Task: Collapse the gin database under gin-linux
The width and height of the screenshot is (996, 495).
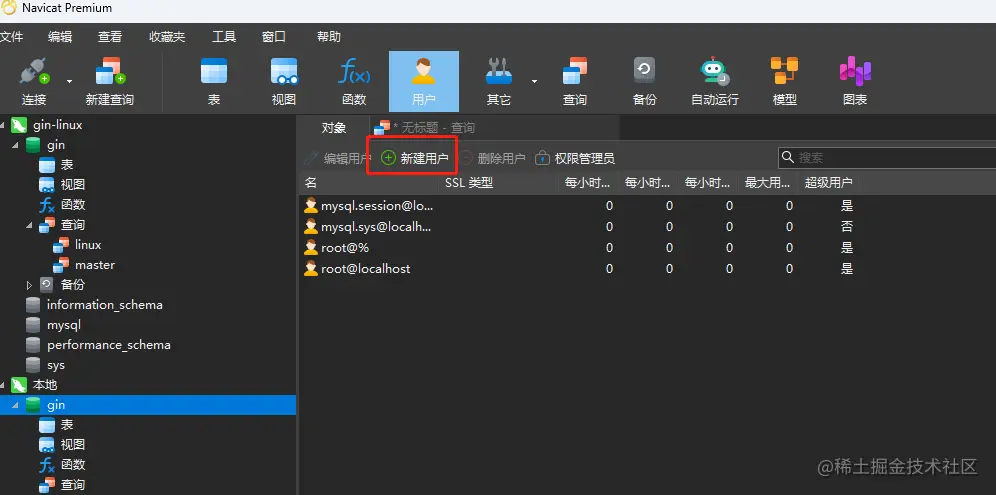Action: (x=15, y=145)
